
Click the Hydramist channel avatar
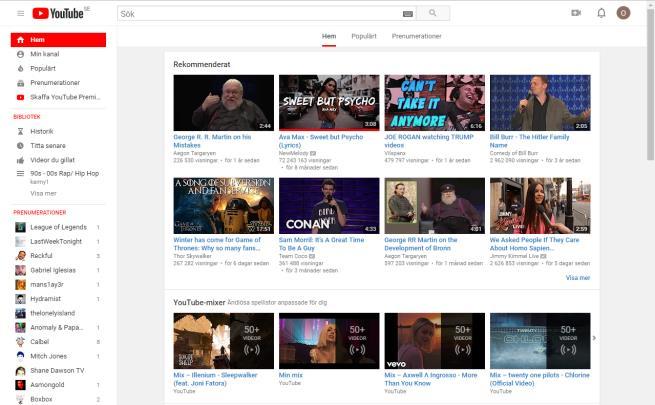click(20, 299)
